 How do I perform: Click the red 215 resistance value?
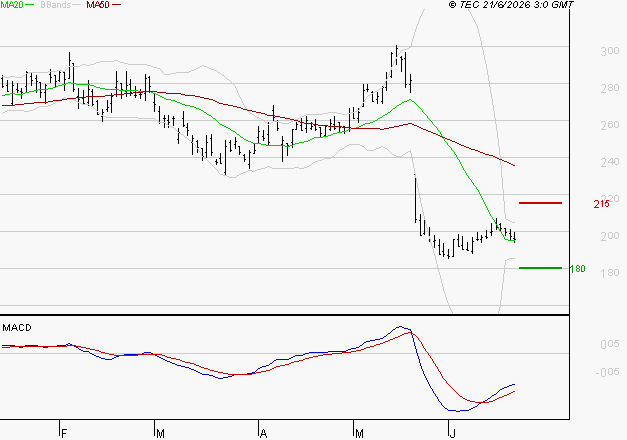click(601, 204)
